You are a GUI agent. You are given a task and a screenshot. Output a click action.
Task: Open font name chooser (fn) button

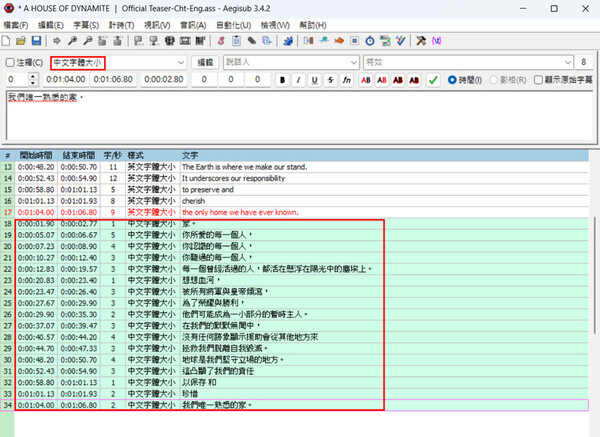point(346,79)
